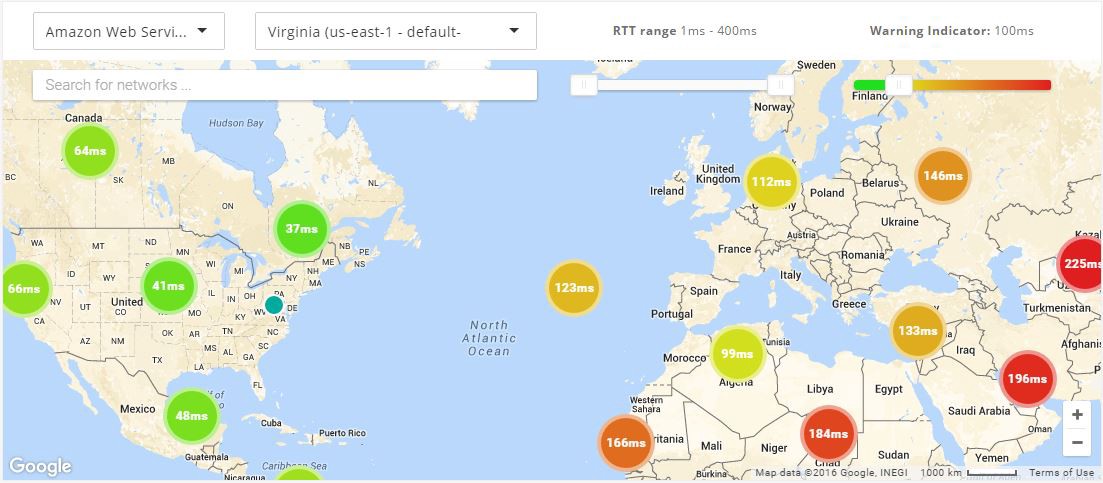Click the left RTT range slider handle
The width and height of the screenshot is (1103, 483).
click(584, 85)
